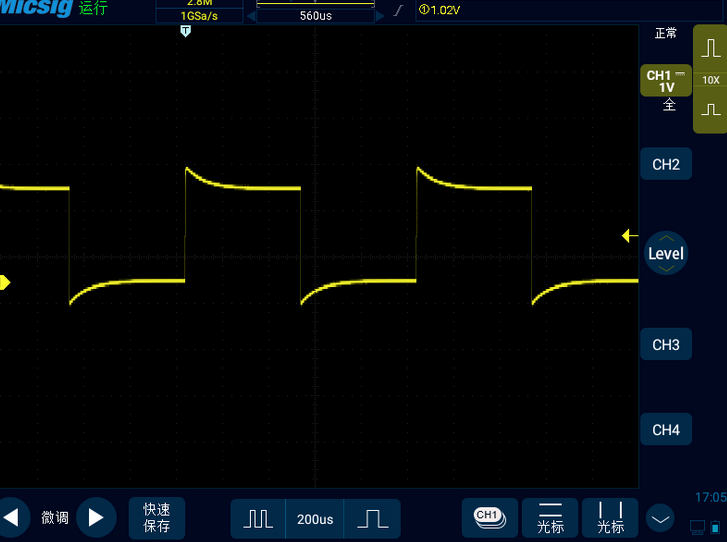
Task: Decrease CH1 vertical scale with short pulse icon
Action: (x=710, y=108)
